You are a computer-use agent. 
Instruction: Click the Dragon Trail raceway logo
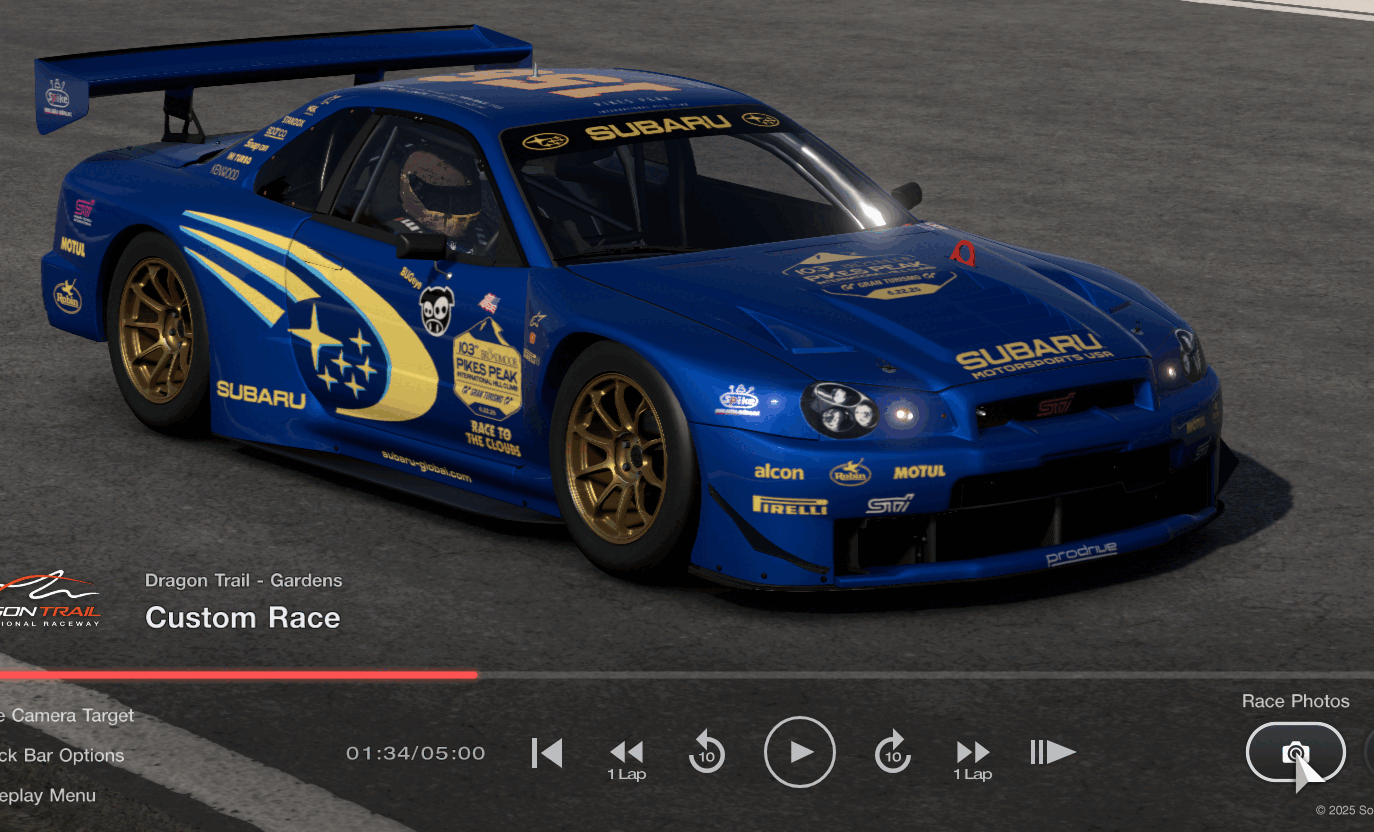pyautogui.click(x=50, y=598)
